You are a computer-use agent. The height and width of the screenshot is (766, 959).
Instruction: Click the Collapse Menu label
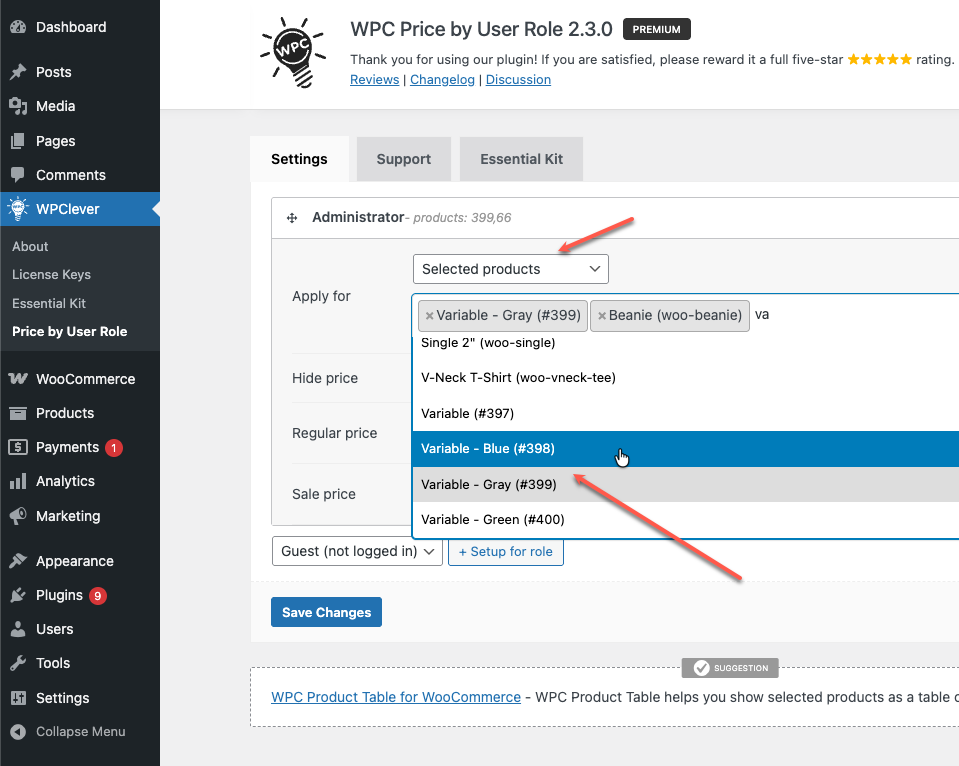click(81, 732)
